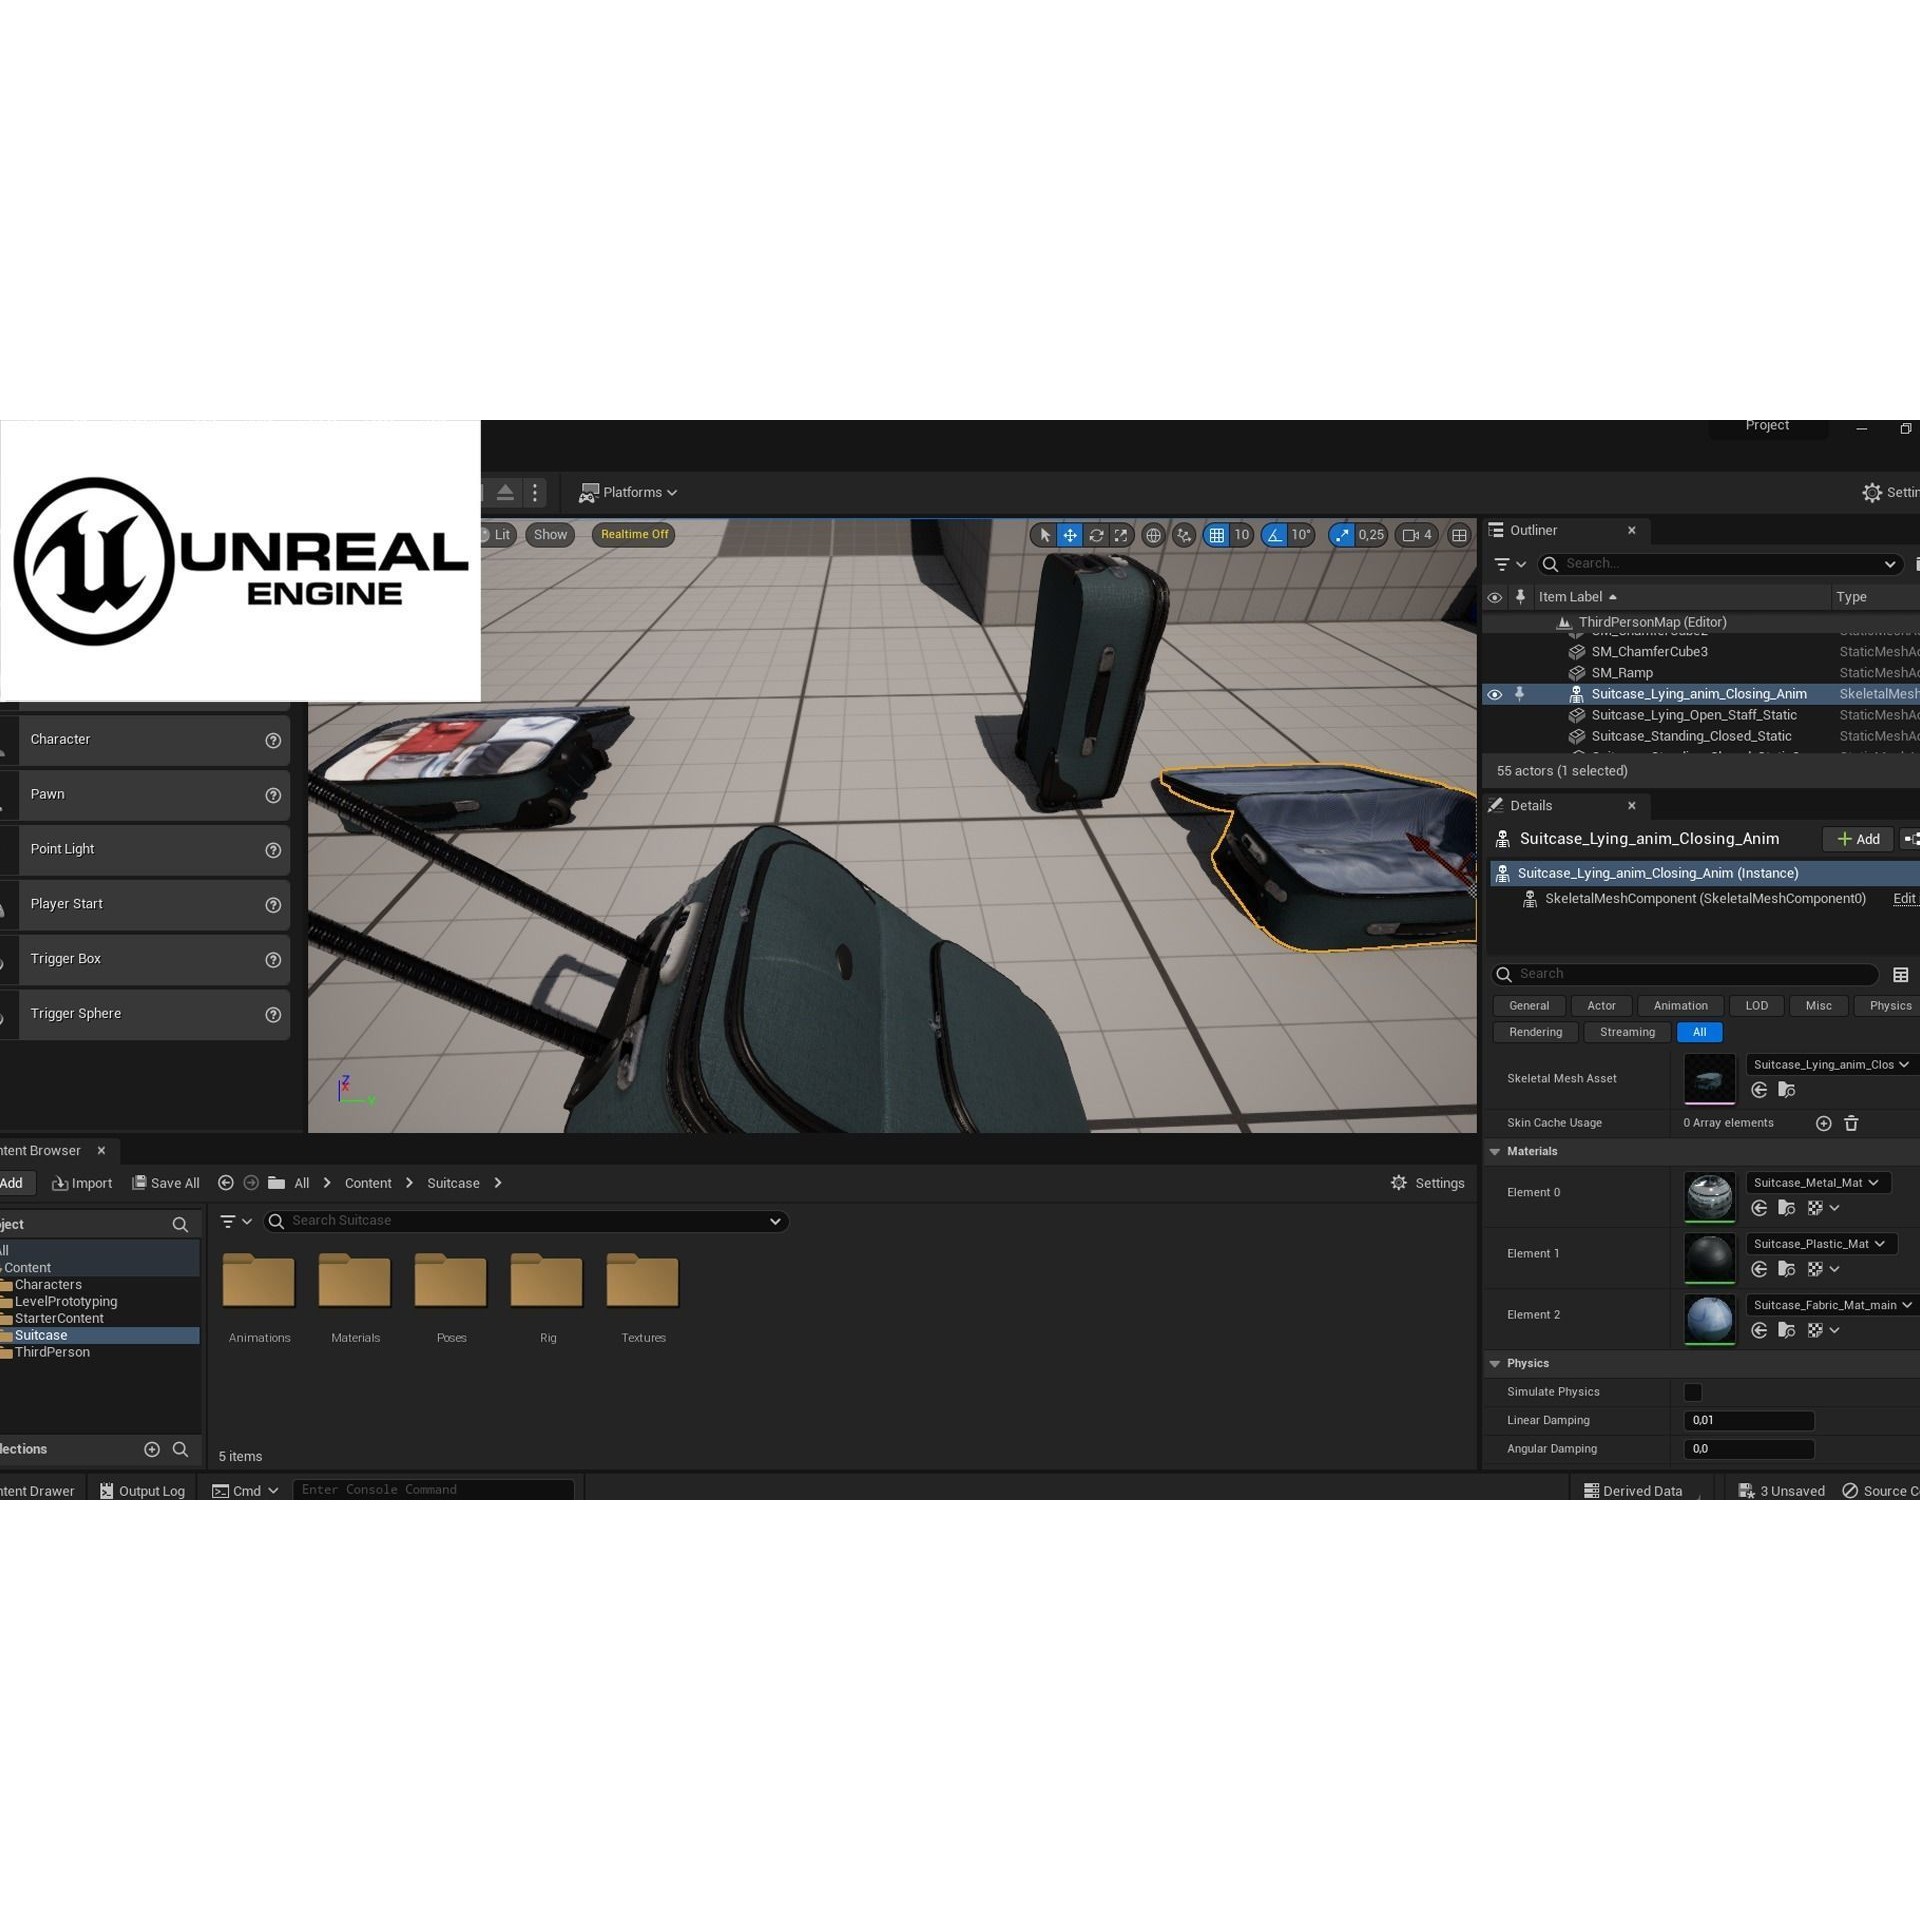Activate the Scale gizmo tool
The height and width of the screenshot is (1920, 1920).
click(x=1121, y=535)
